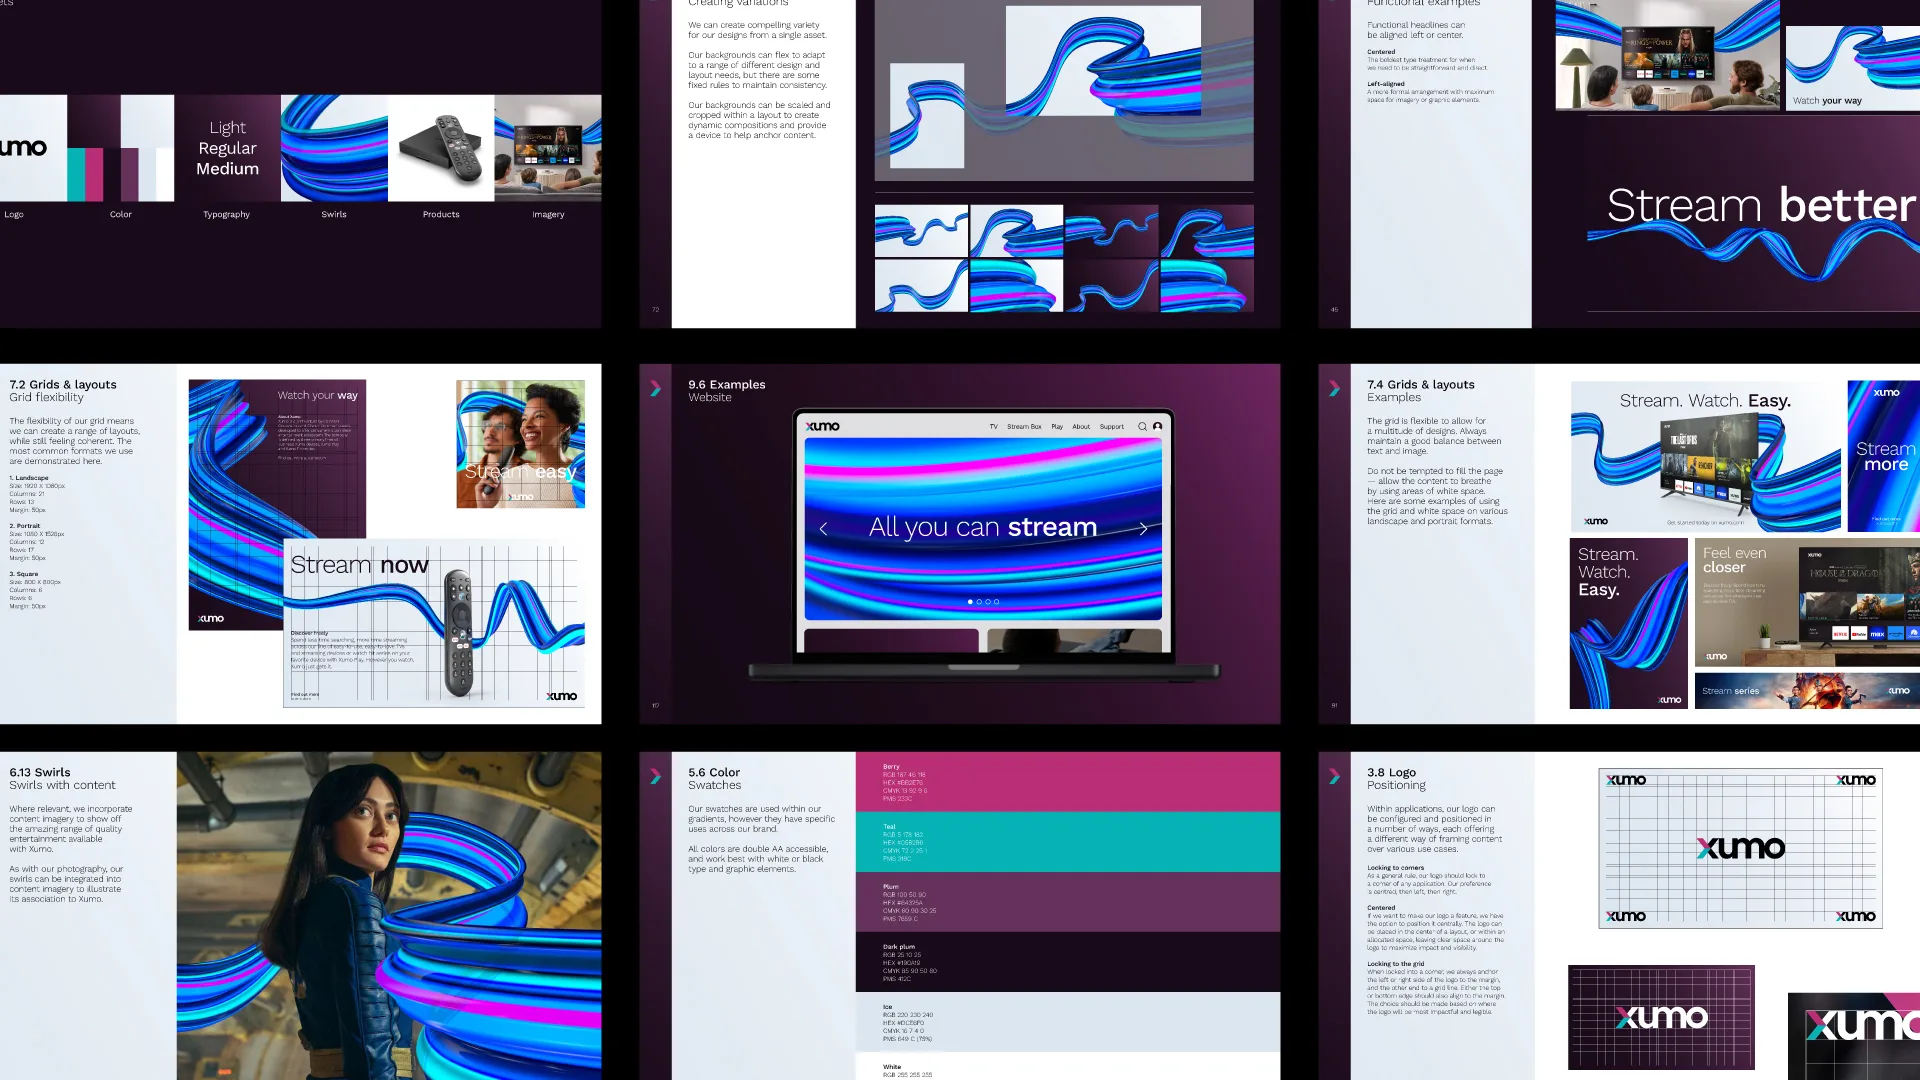The height and width of the screenshot is (1080, 1920).
Task: Select the first carousel dot in the website mockup
Action: click(x=970, y=602)
